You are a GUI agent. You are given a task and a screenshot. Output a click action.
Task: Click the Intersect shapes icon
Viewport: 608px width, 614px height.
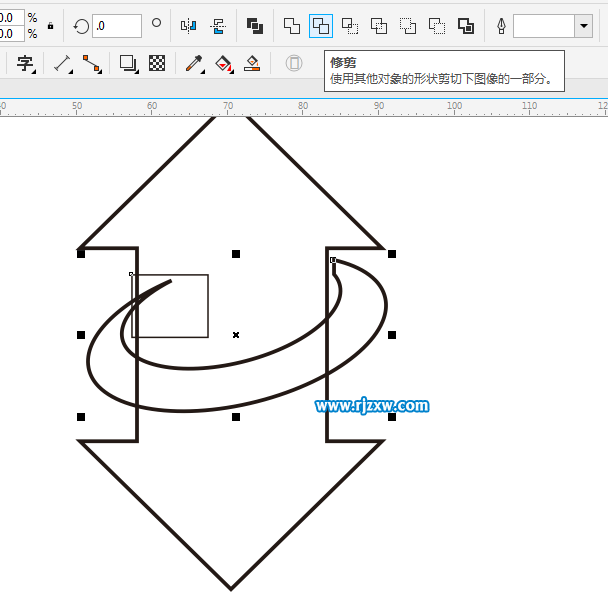(350, 26)
